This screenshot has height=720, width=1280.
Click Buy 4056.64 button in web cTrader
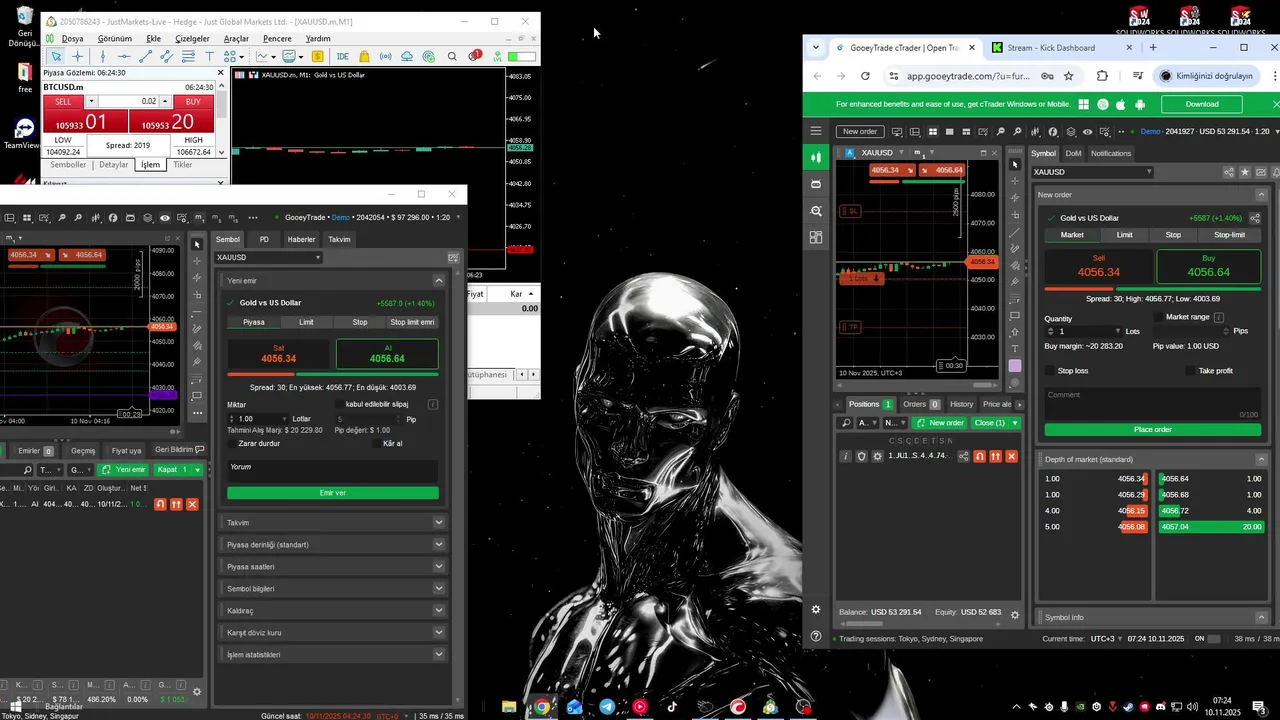[1209, 267]
